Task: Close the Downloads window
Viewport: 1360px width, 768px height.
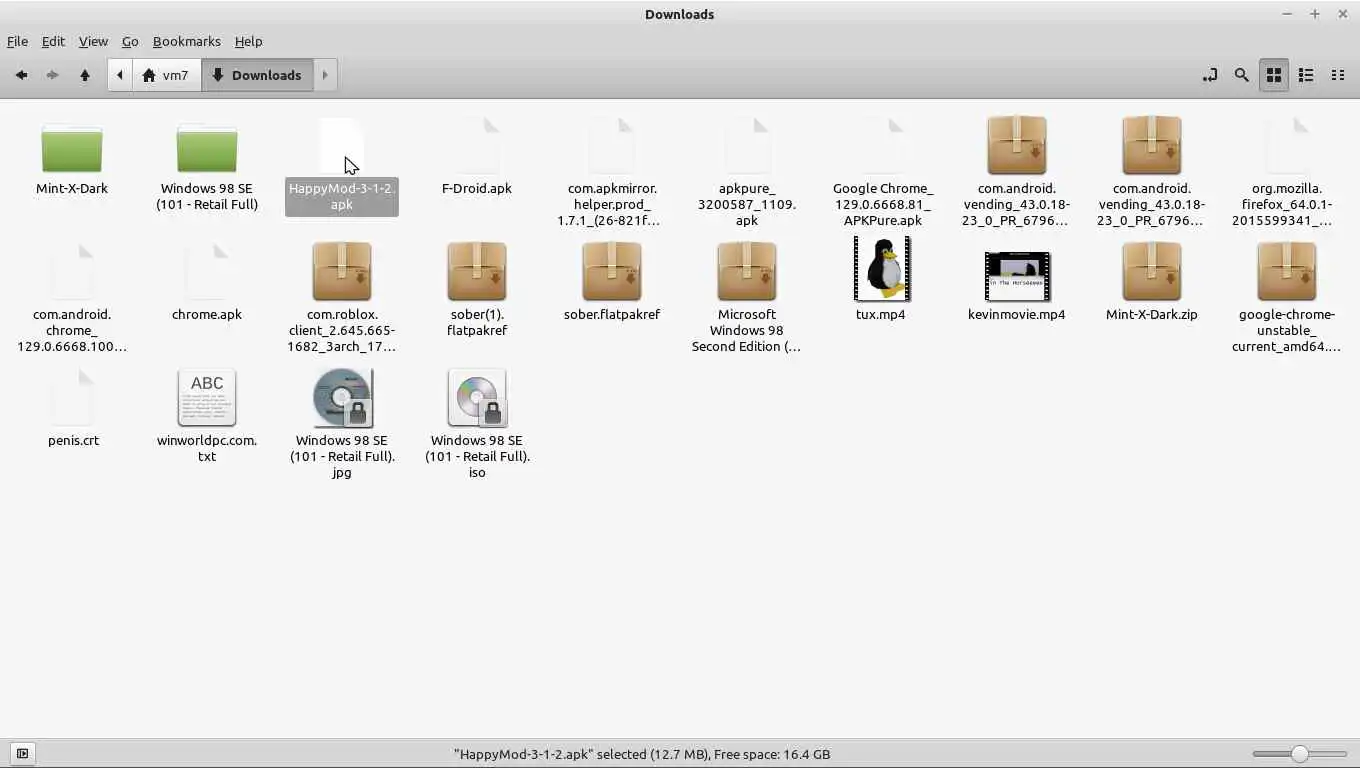Action: [x=1343, y=14]
